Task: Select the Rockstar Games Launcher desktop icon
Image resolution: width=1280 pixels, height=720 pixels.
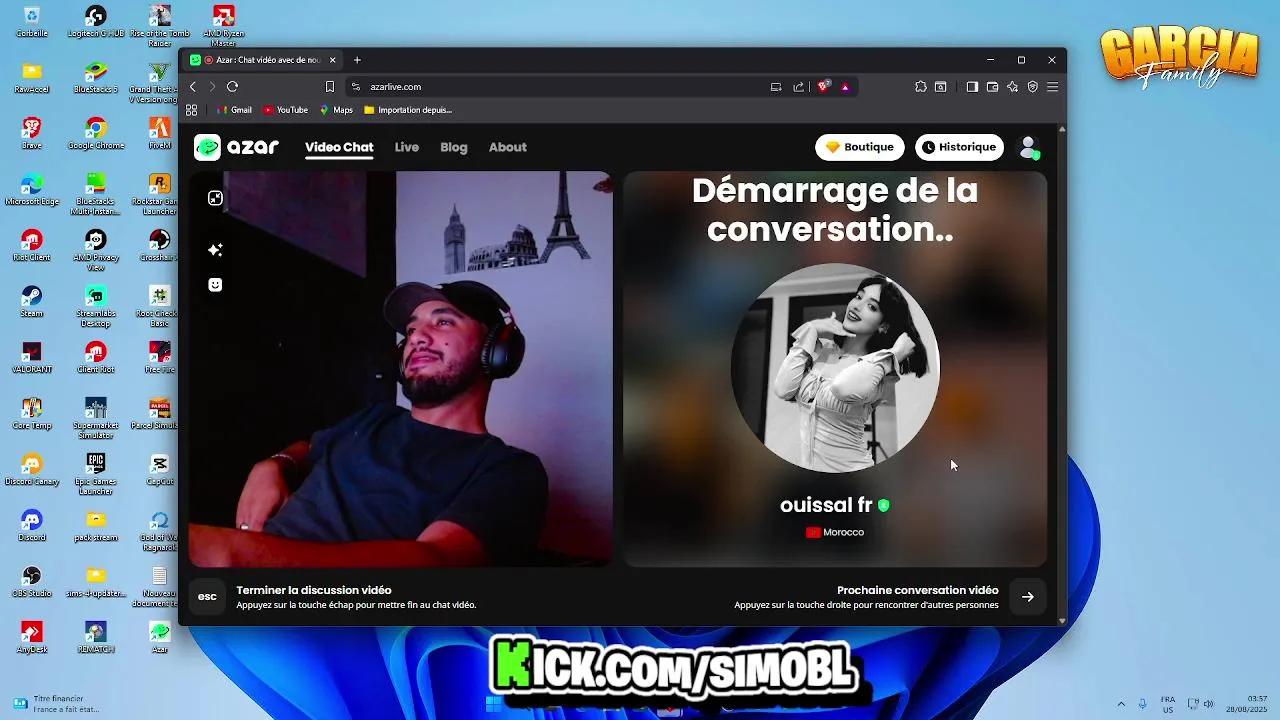Action: click(x=160, y=194)
